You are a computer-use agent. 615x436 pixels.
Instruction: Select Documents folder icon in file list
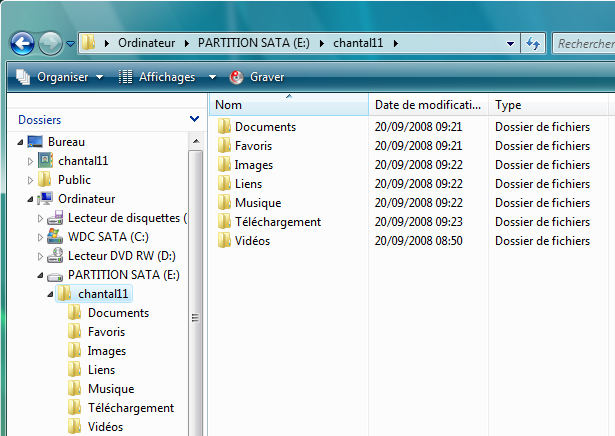tap(224, 126)
